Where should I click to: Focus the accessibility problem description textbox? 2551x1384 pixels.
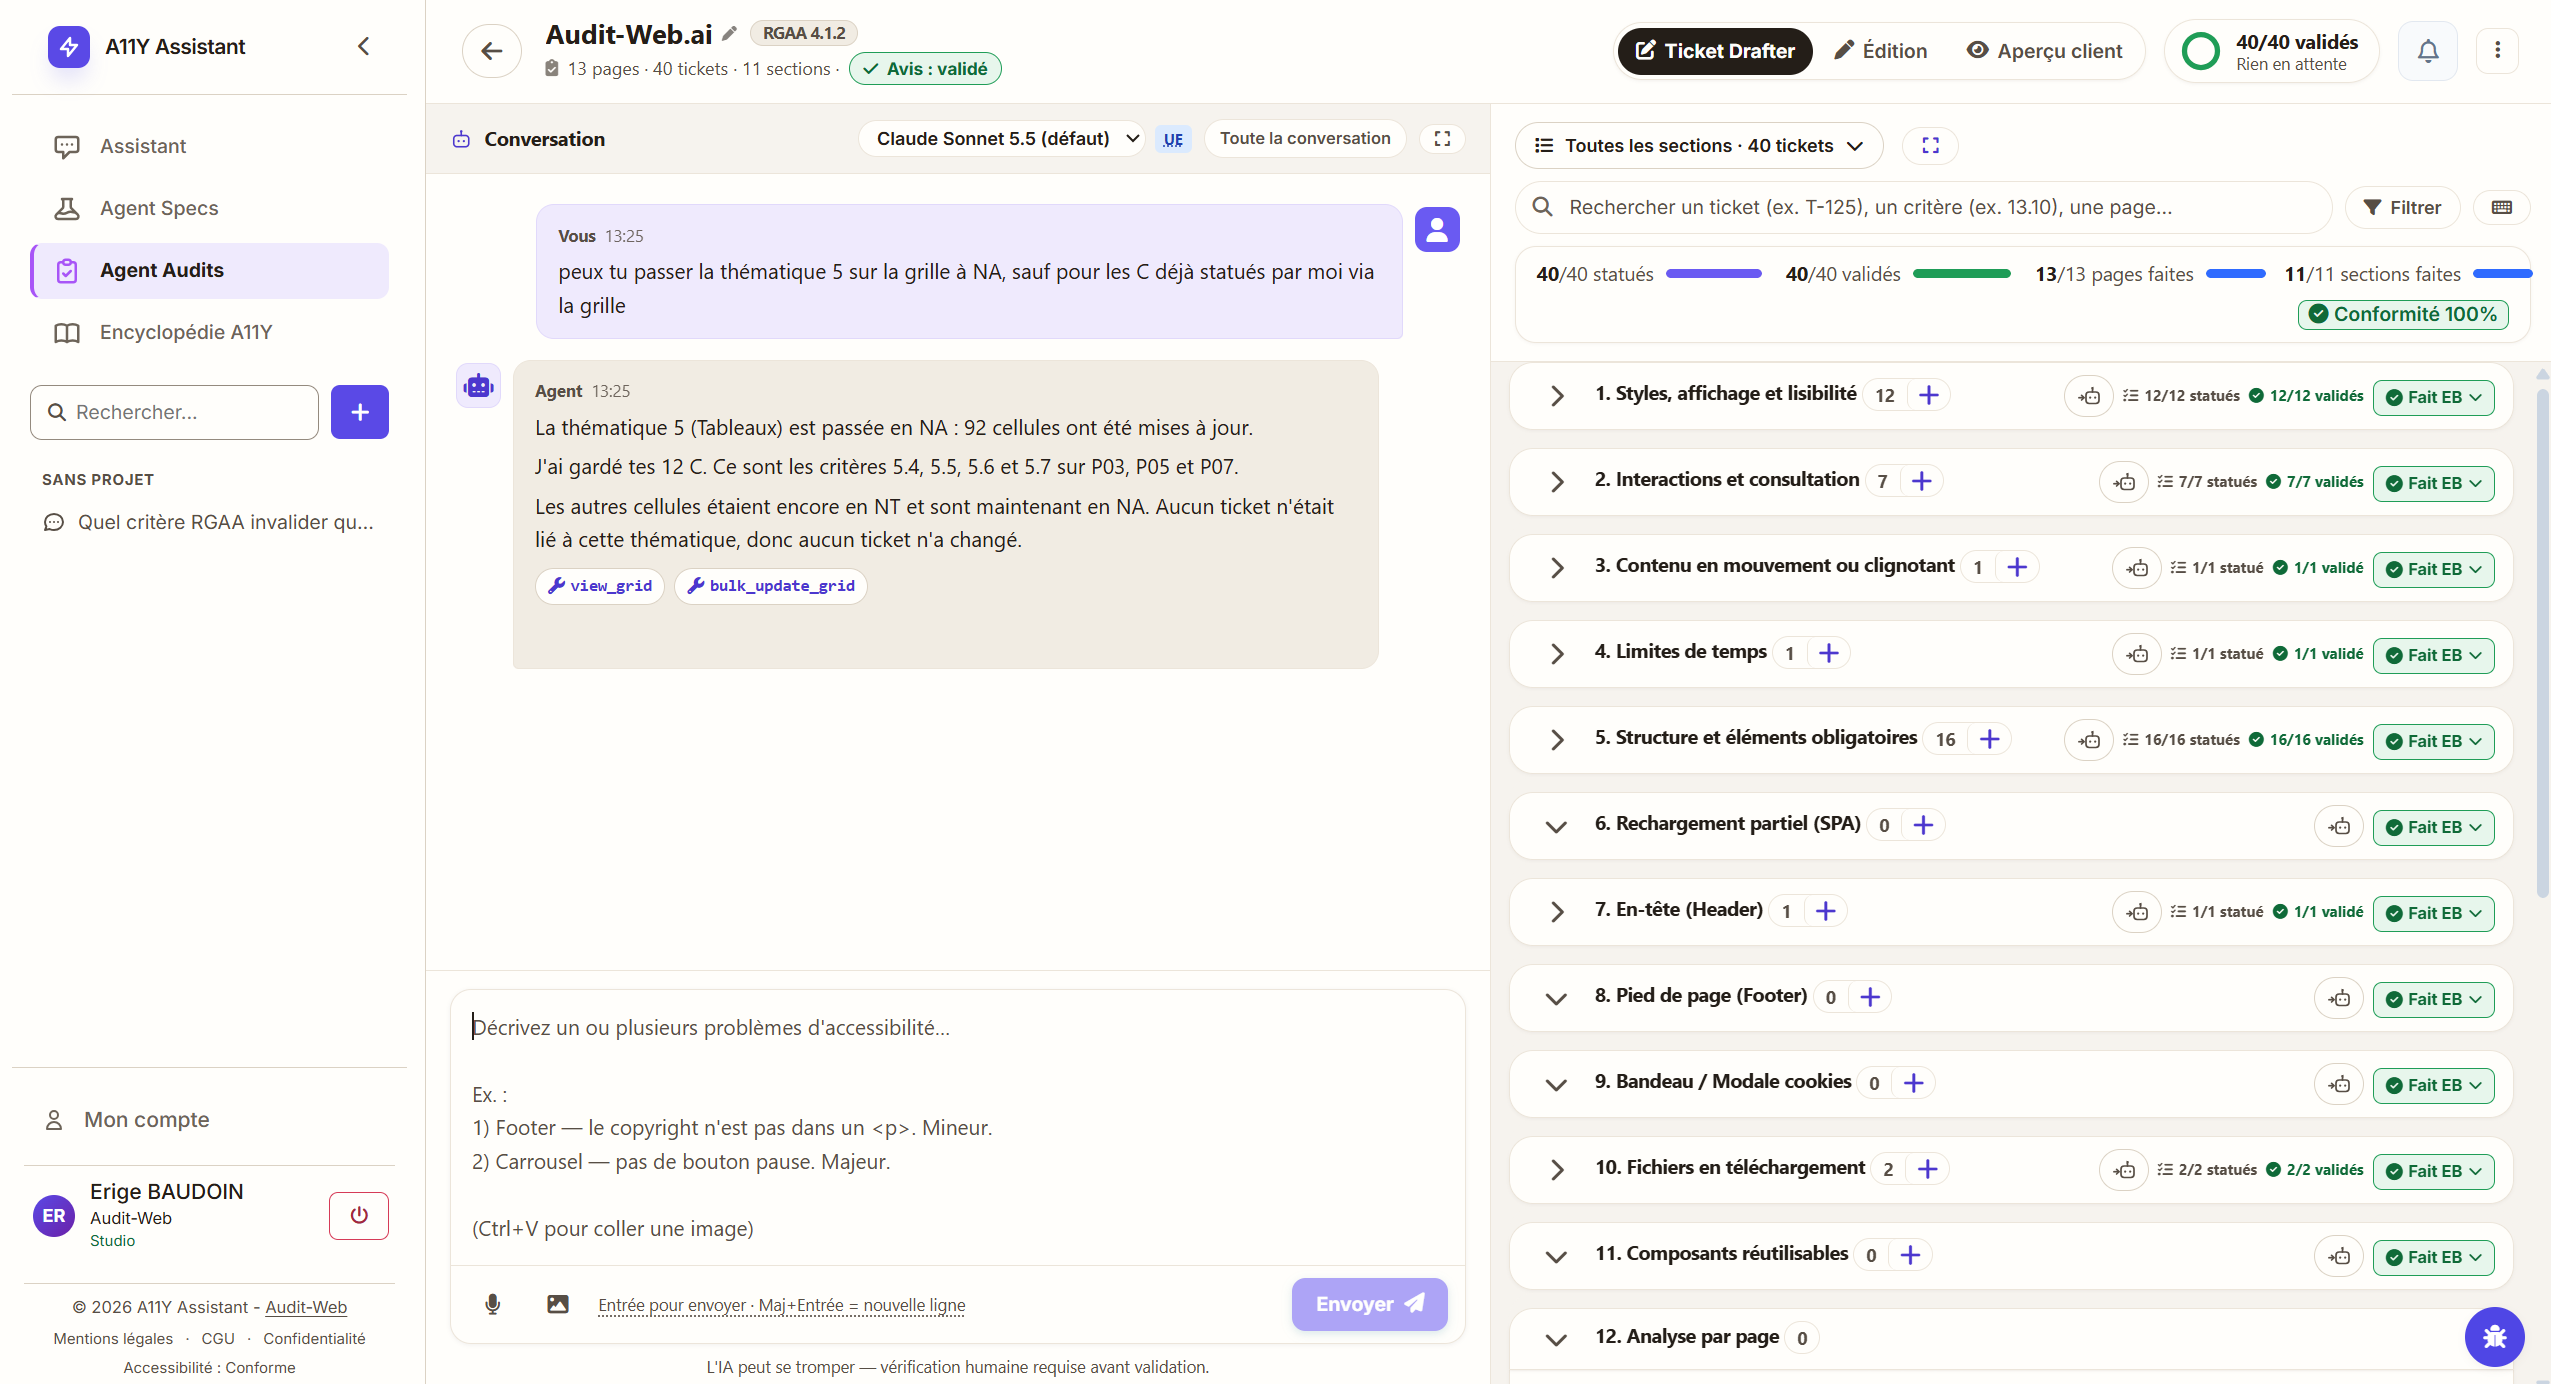[957, 1127]
